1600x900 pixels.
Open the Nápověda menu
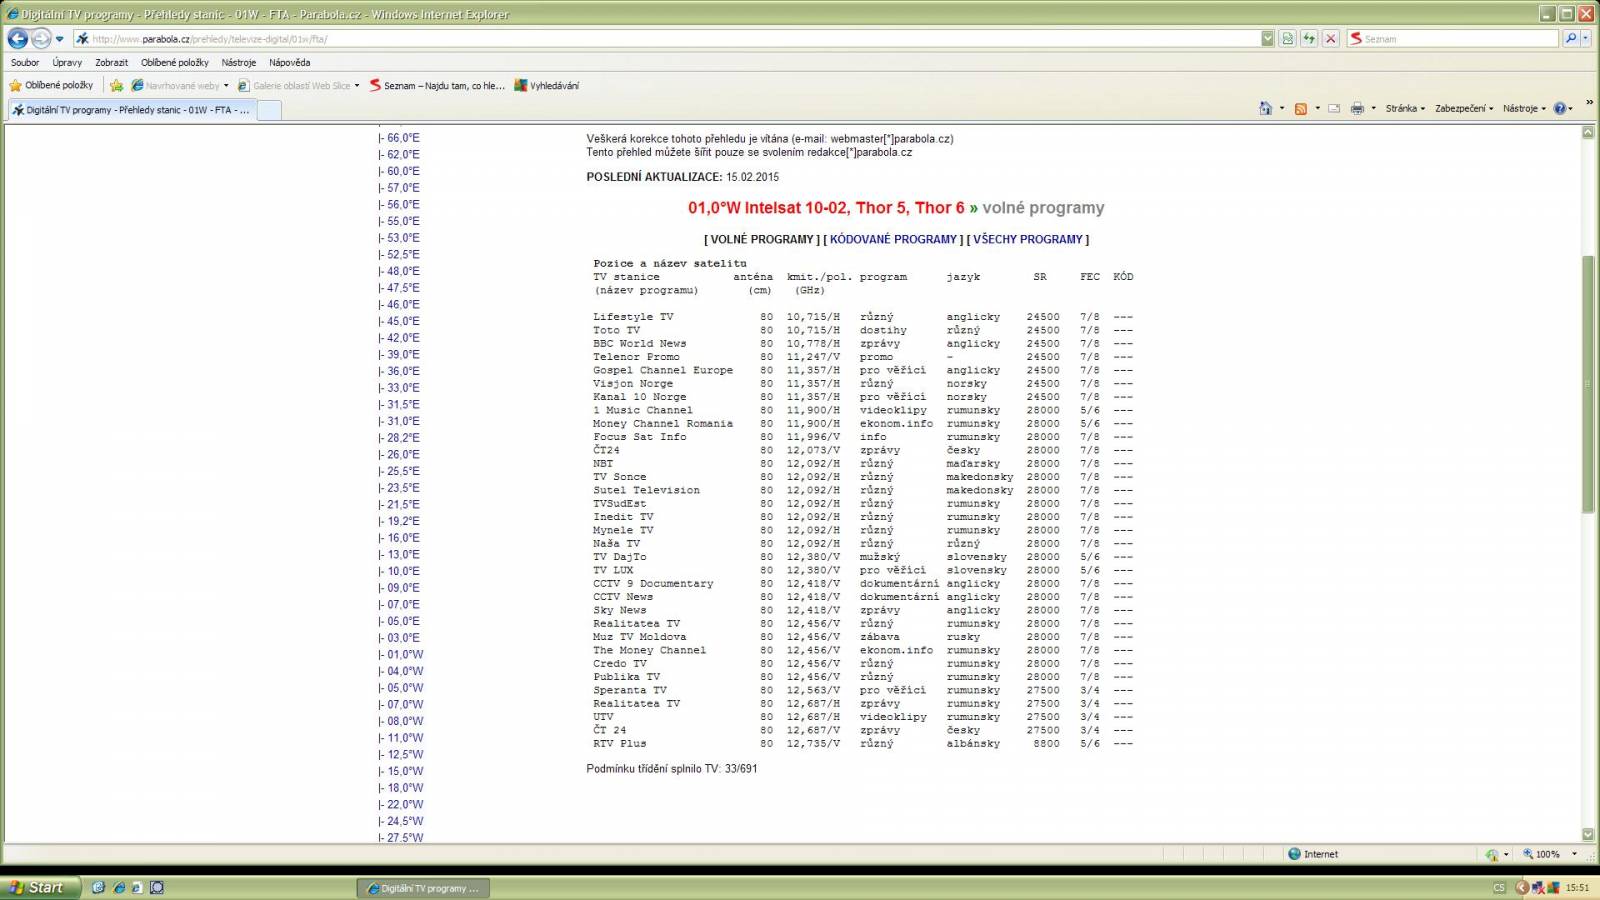[289, 62]
